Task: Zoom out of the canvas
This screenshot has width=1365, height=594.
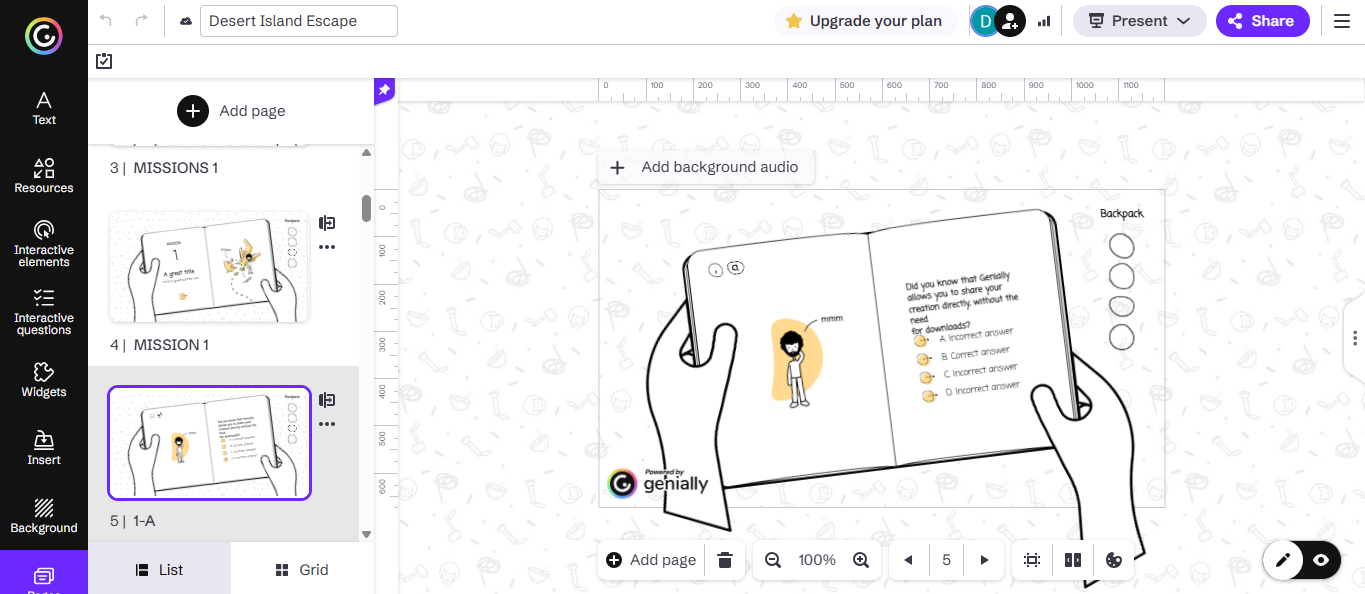Action: [773, 560]
